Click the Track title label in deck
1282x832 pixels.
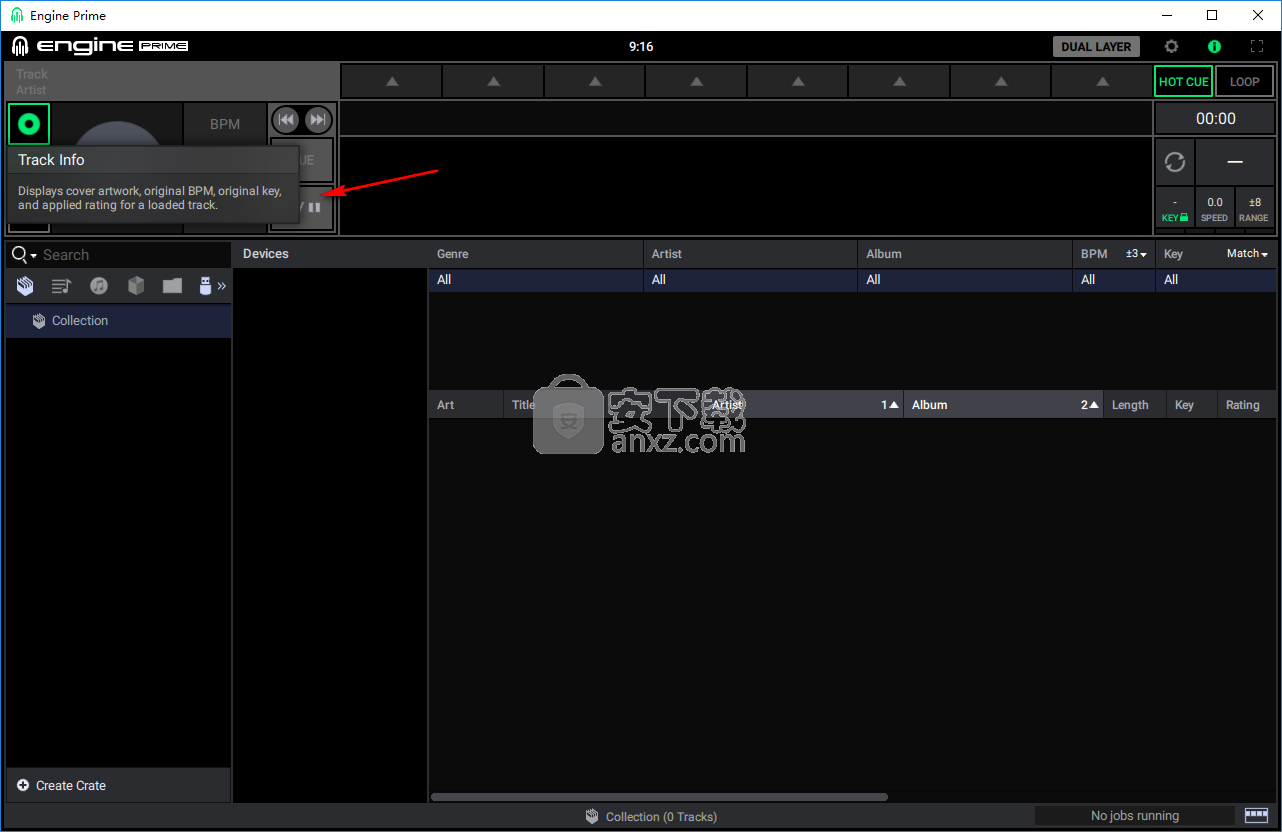(32, 74)
